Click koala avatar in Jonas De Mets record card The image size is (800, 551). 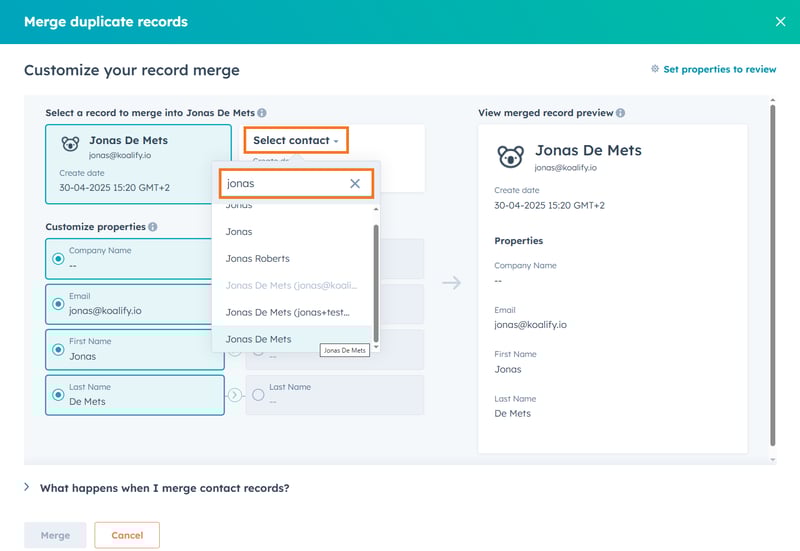pyautogui.click(x=70, y=144)
